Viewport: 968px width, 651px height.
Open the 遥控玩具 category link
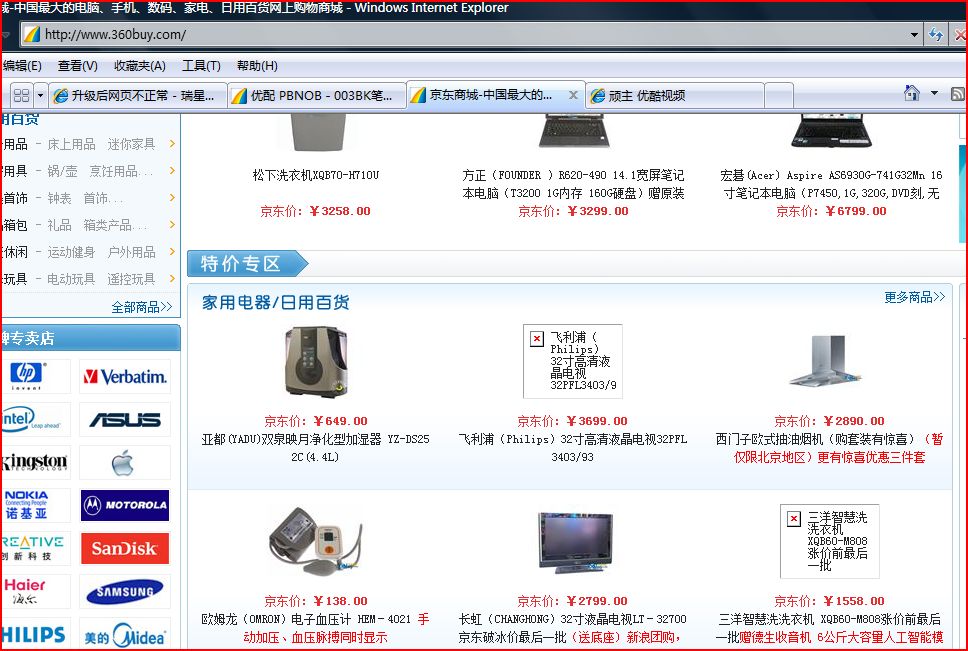point(131,279)
